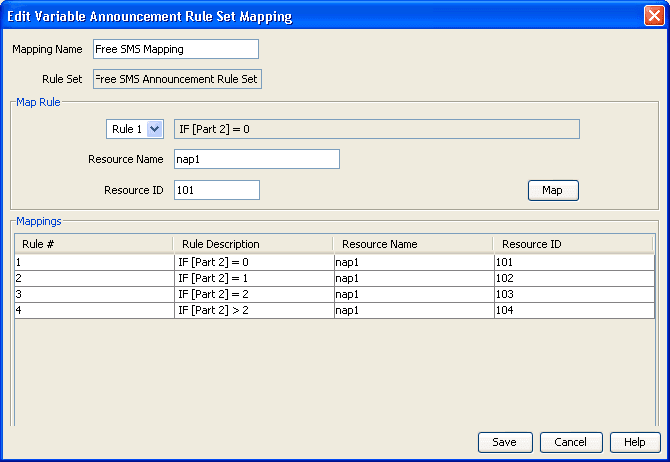Click nap1 in the row with ID 103
This screenshot has height=462, width=670.
pyautogui.click(x=414, y=294)
